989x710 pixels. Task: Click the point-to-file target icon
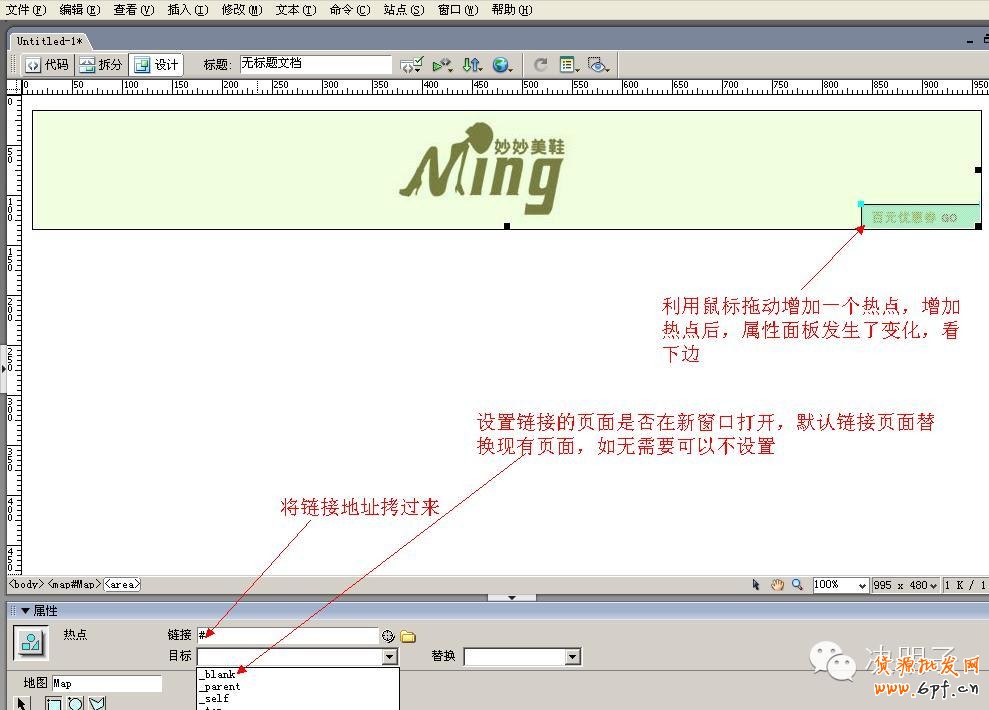coord(388,636)
